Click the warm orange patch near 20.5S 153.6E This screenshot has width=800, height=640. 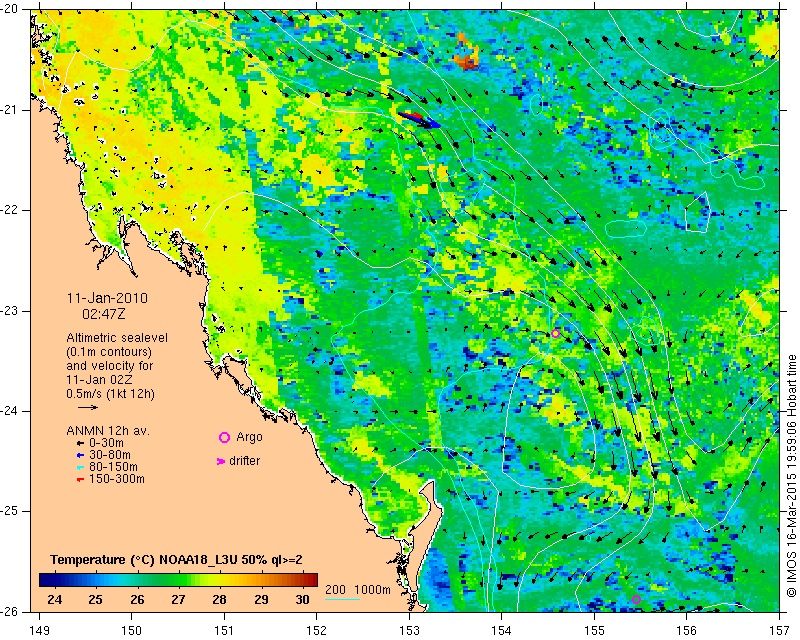pyautogui.click(x=465, y=53)
